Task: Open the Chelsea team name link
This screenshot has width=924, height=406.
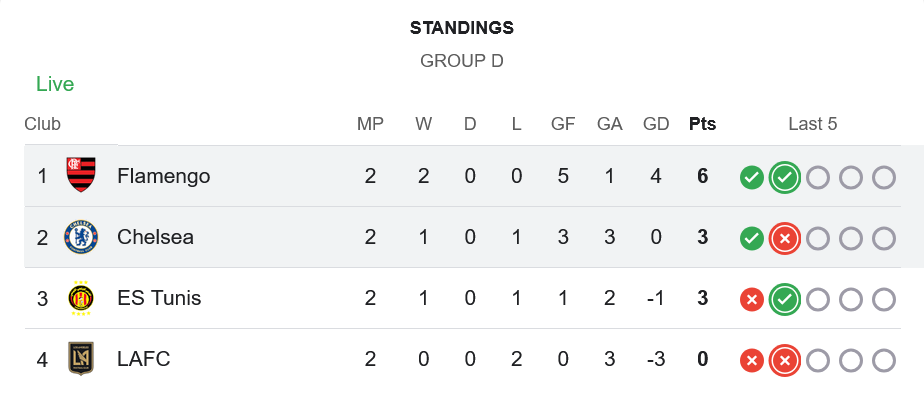Action: pyautogui.click(x=155, y=237)
